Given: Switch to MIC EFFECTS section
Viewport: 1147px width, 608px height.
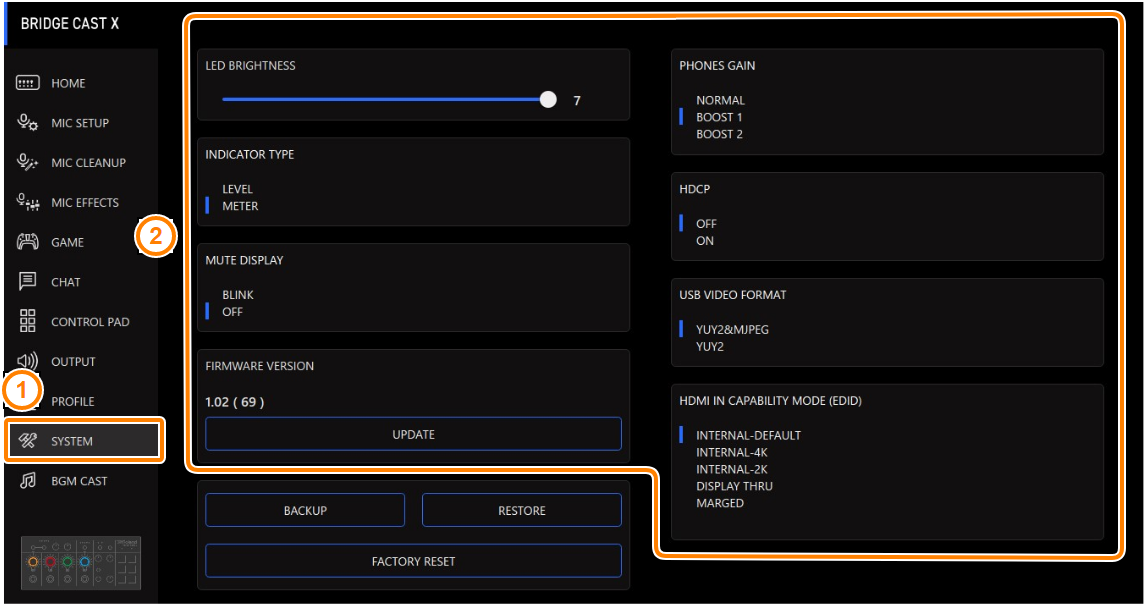Looking at the screenshot, I should [x=85, y=203].
